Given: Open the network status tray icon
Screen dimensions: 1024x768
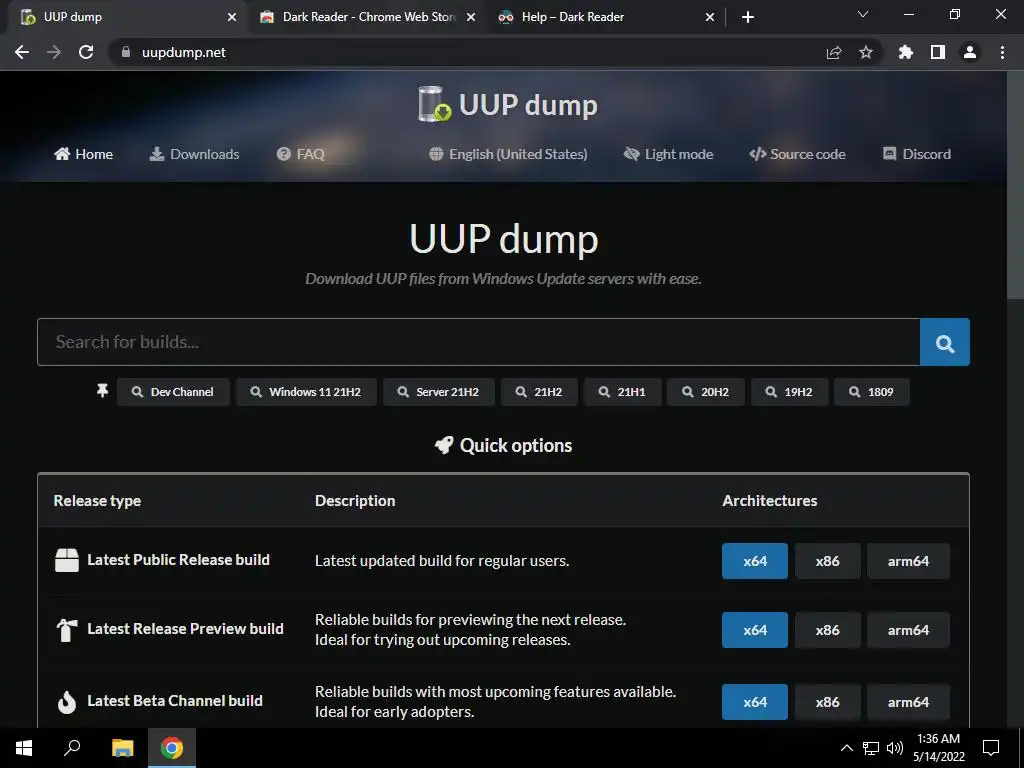Looking at the screenshot, I should [871, 748].
